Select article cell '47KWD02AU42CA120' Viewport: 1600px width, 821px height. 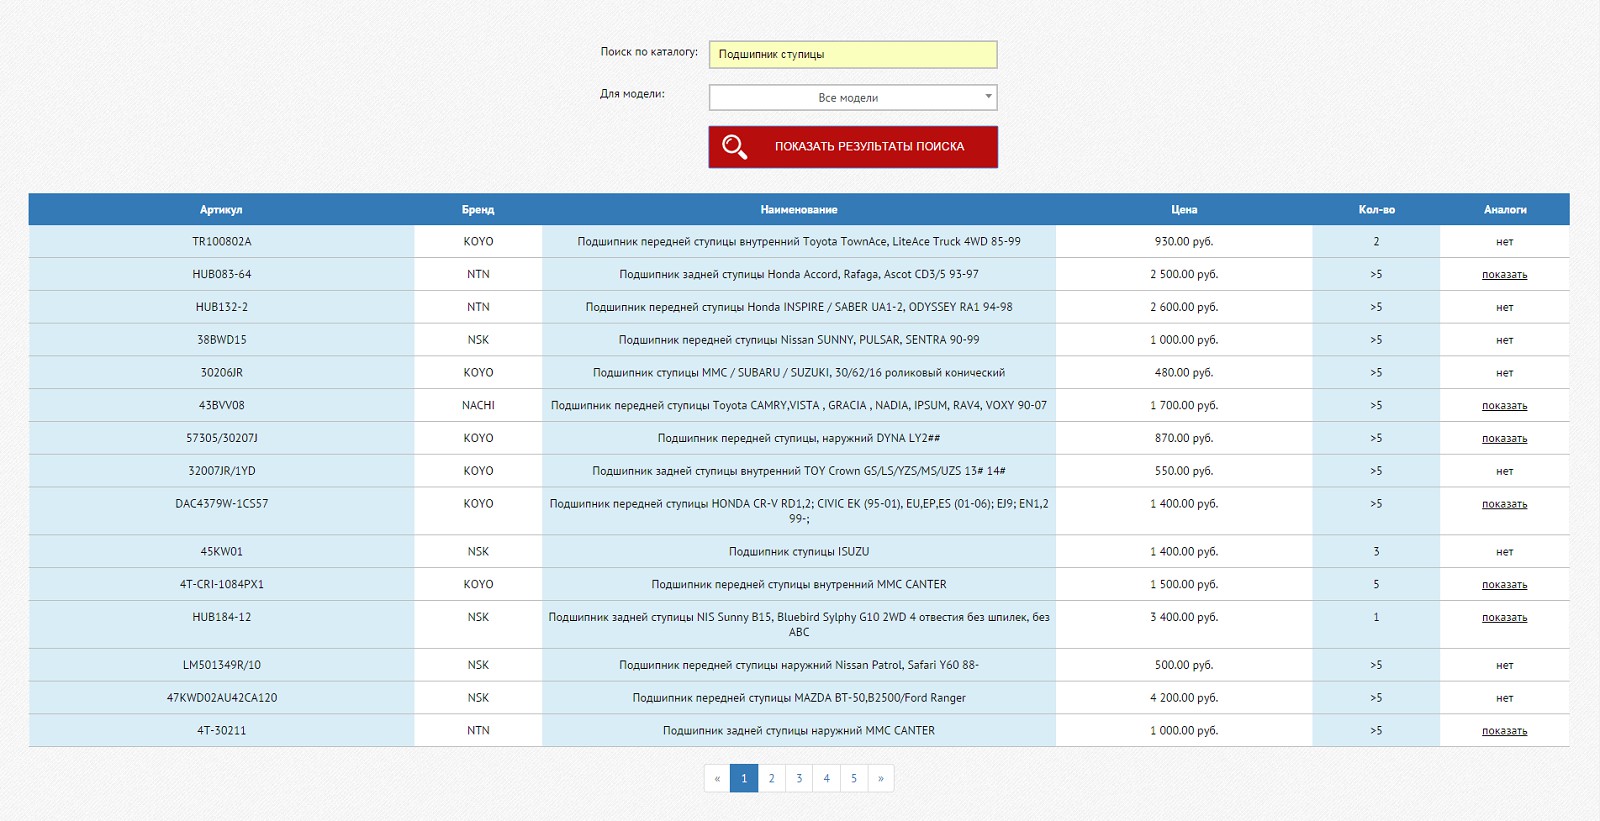pos(222,698)
